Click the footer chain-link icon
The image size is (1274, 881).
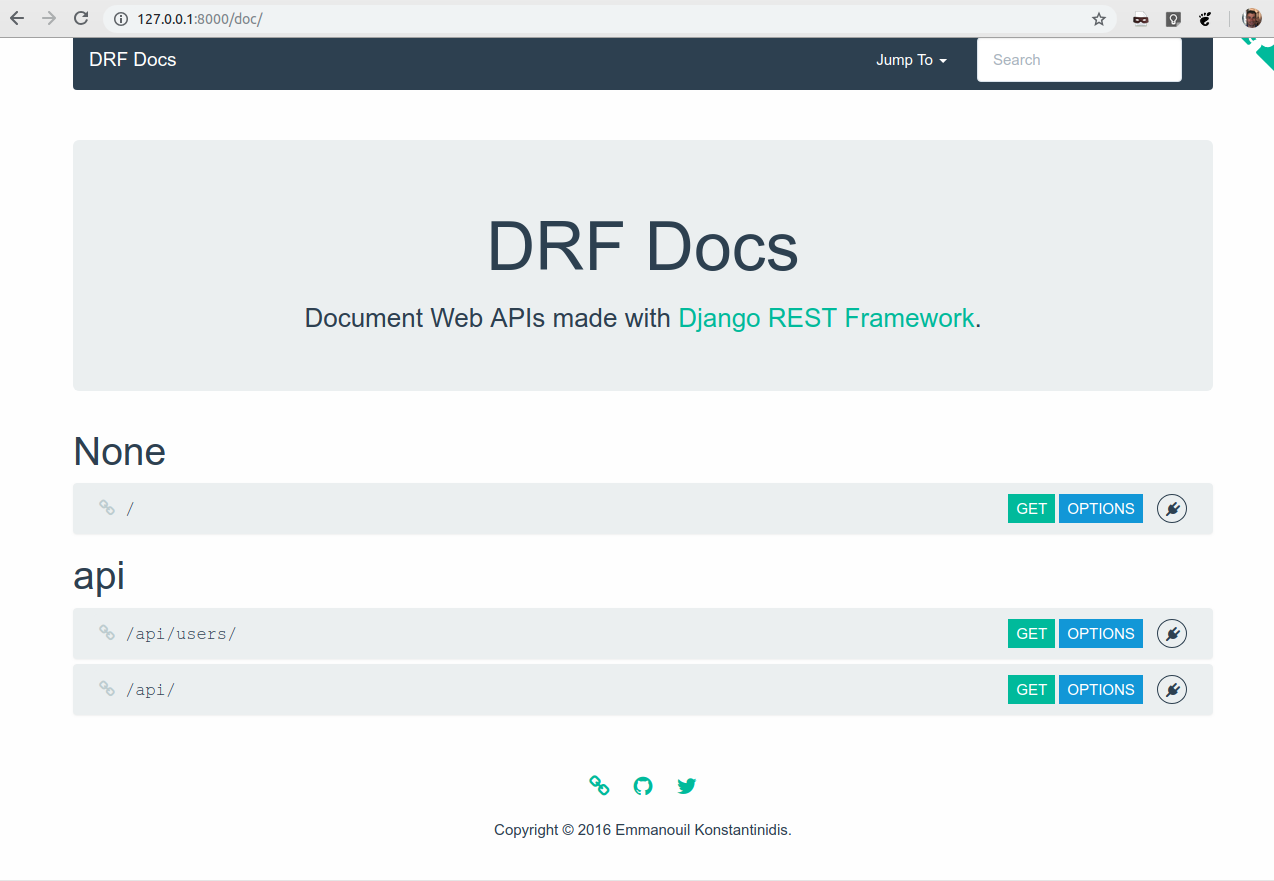tap(599, 786)
